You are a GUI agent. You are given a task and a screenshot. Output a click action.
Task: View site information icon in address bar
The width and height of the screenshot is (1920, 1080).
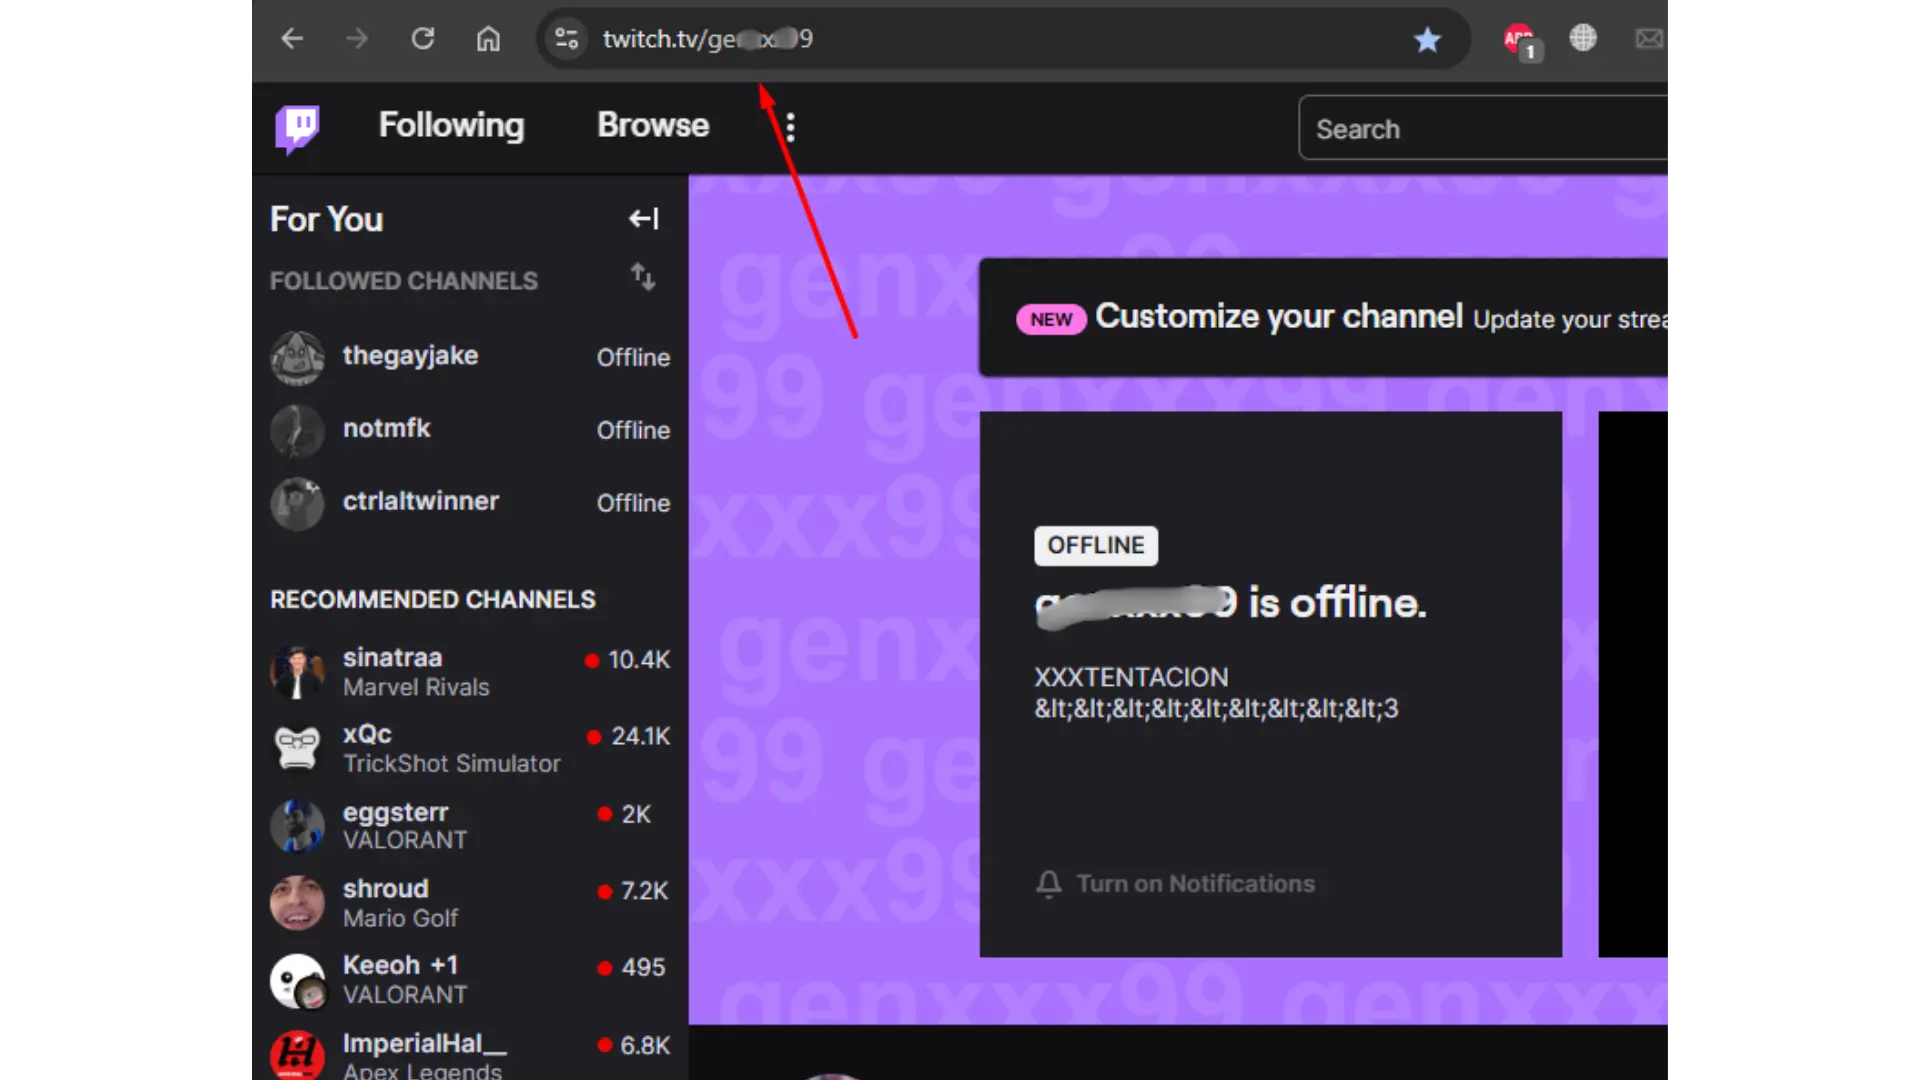(x=567, y=39)
